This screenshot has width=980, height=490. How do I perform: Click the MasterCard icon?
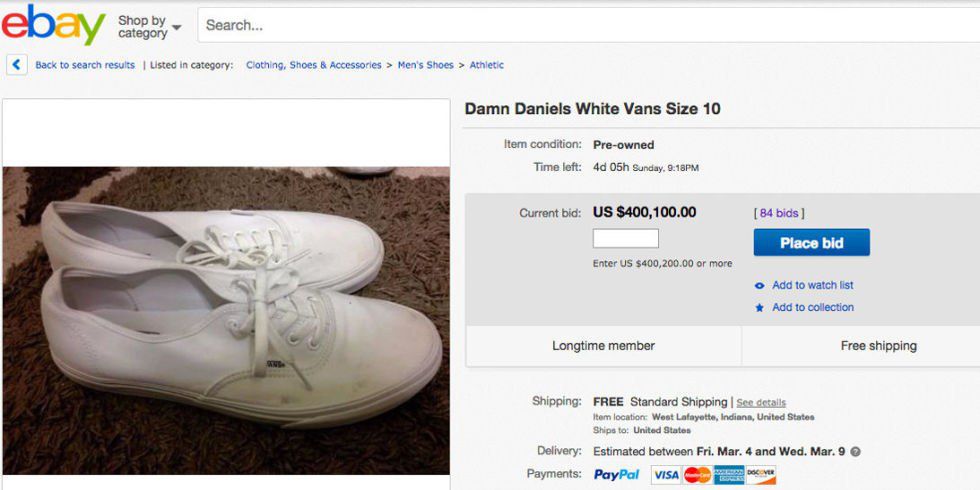pyautogui.click(x=697, y=475)
